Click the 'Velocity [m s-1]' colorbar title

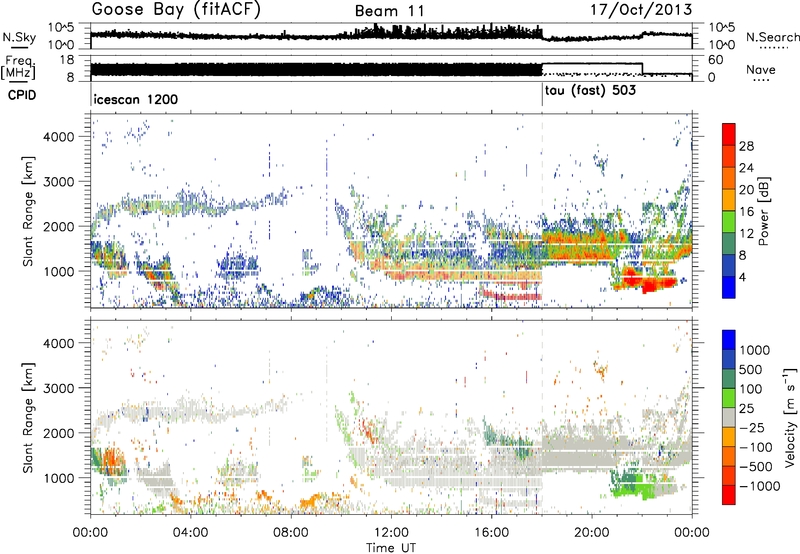(790, 417)
